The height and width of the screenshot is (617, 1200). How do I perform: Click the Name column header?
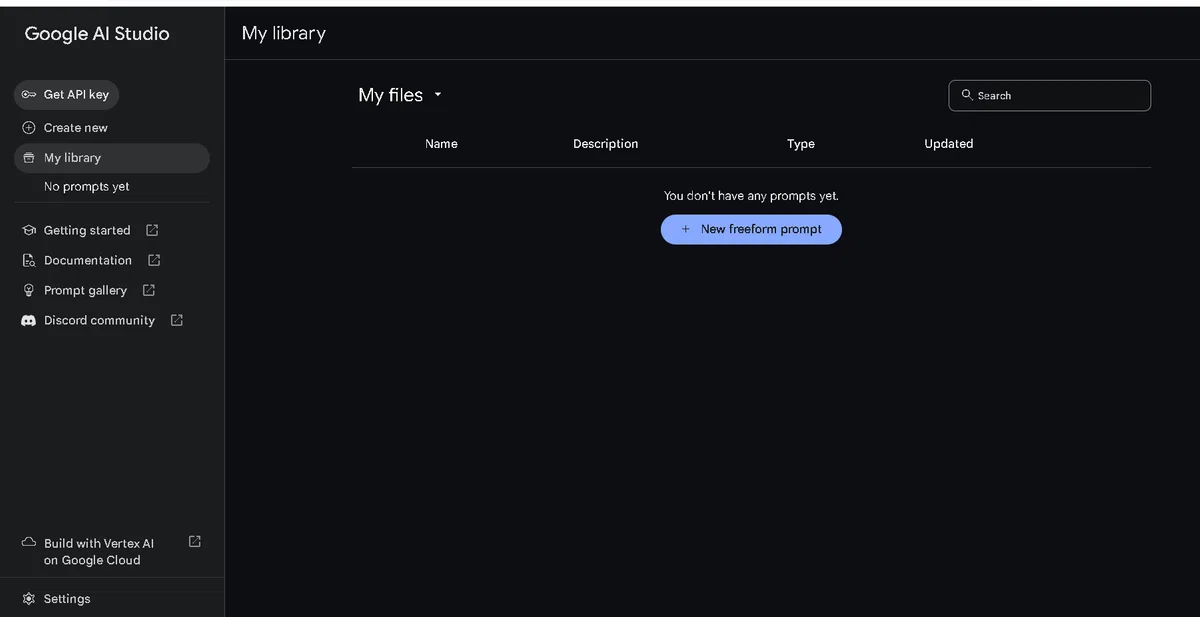tap(441, 144)
